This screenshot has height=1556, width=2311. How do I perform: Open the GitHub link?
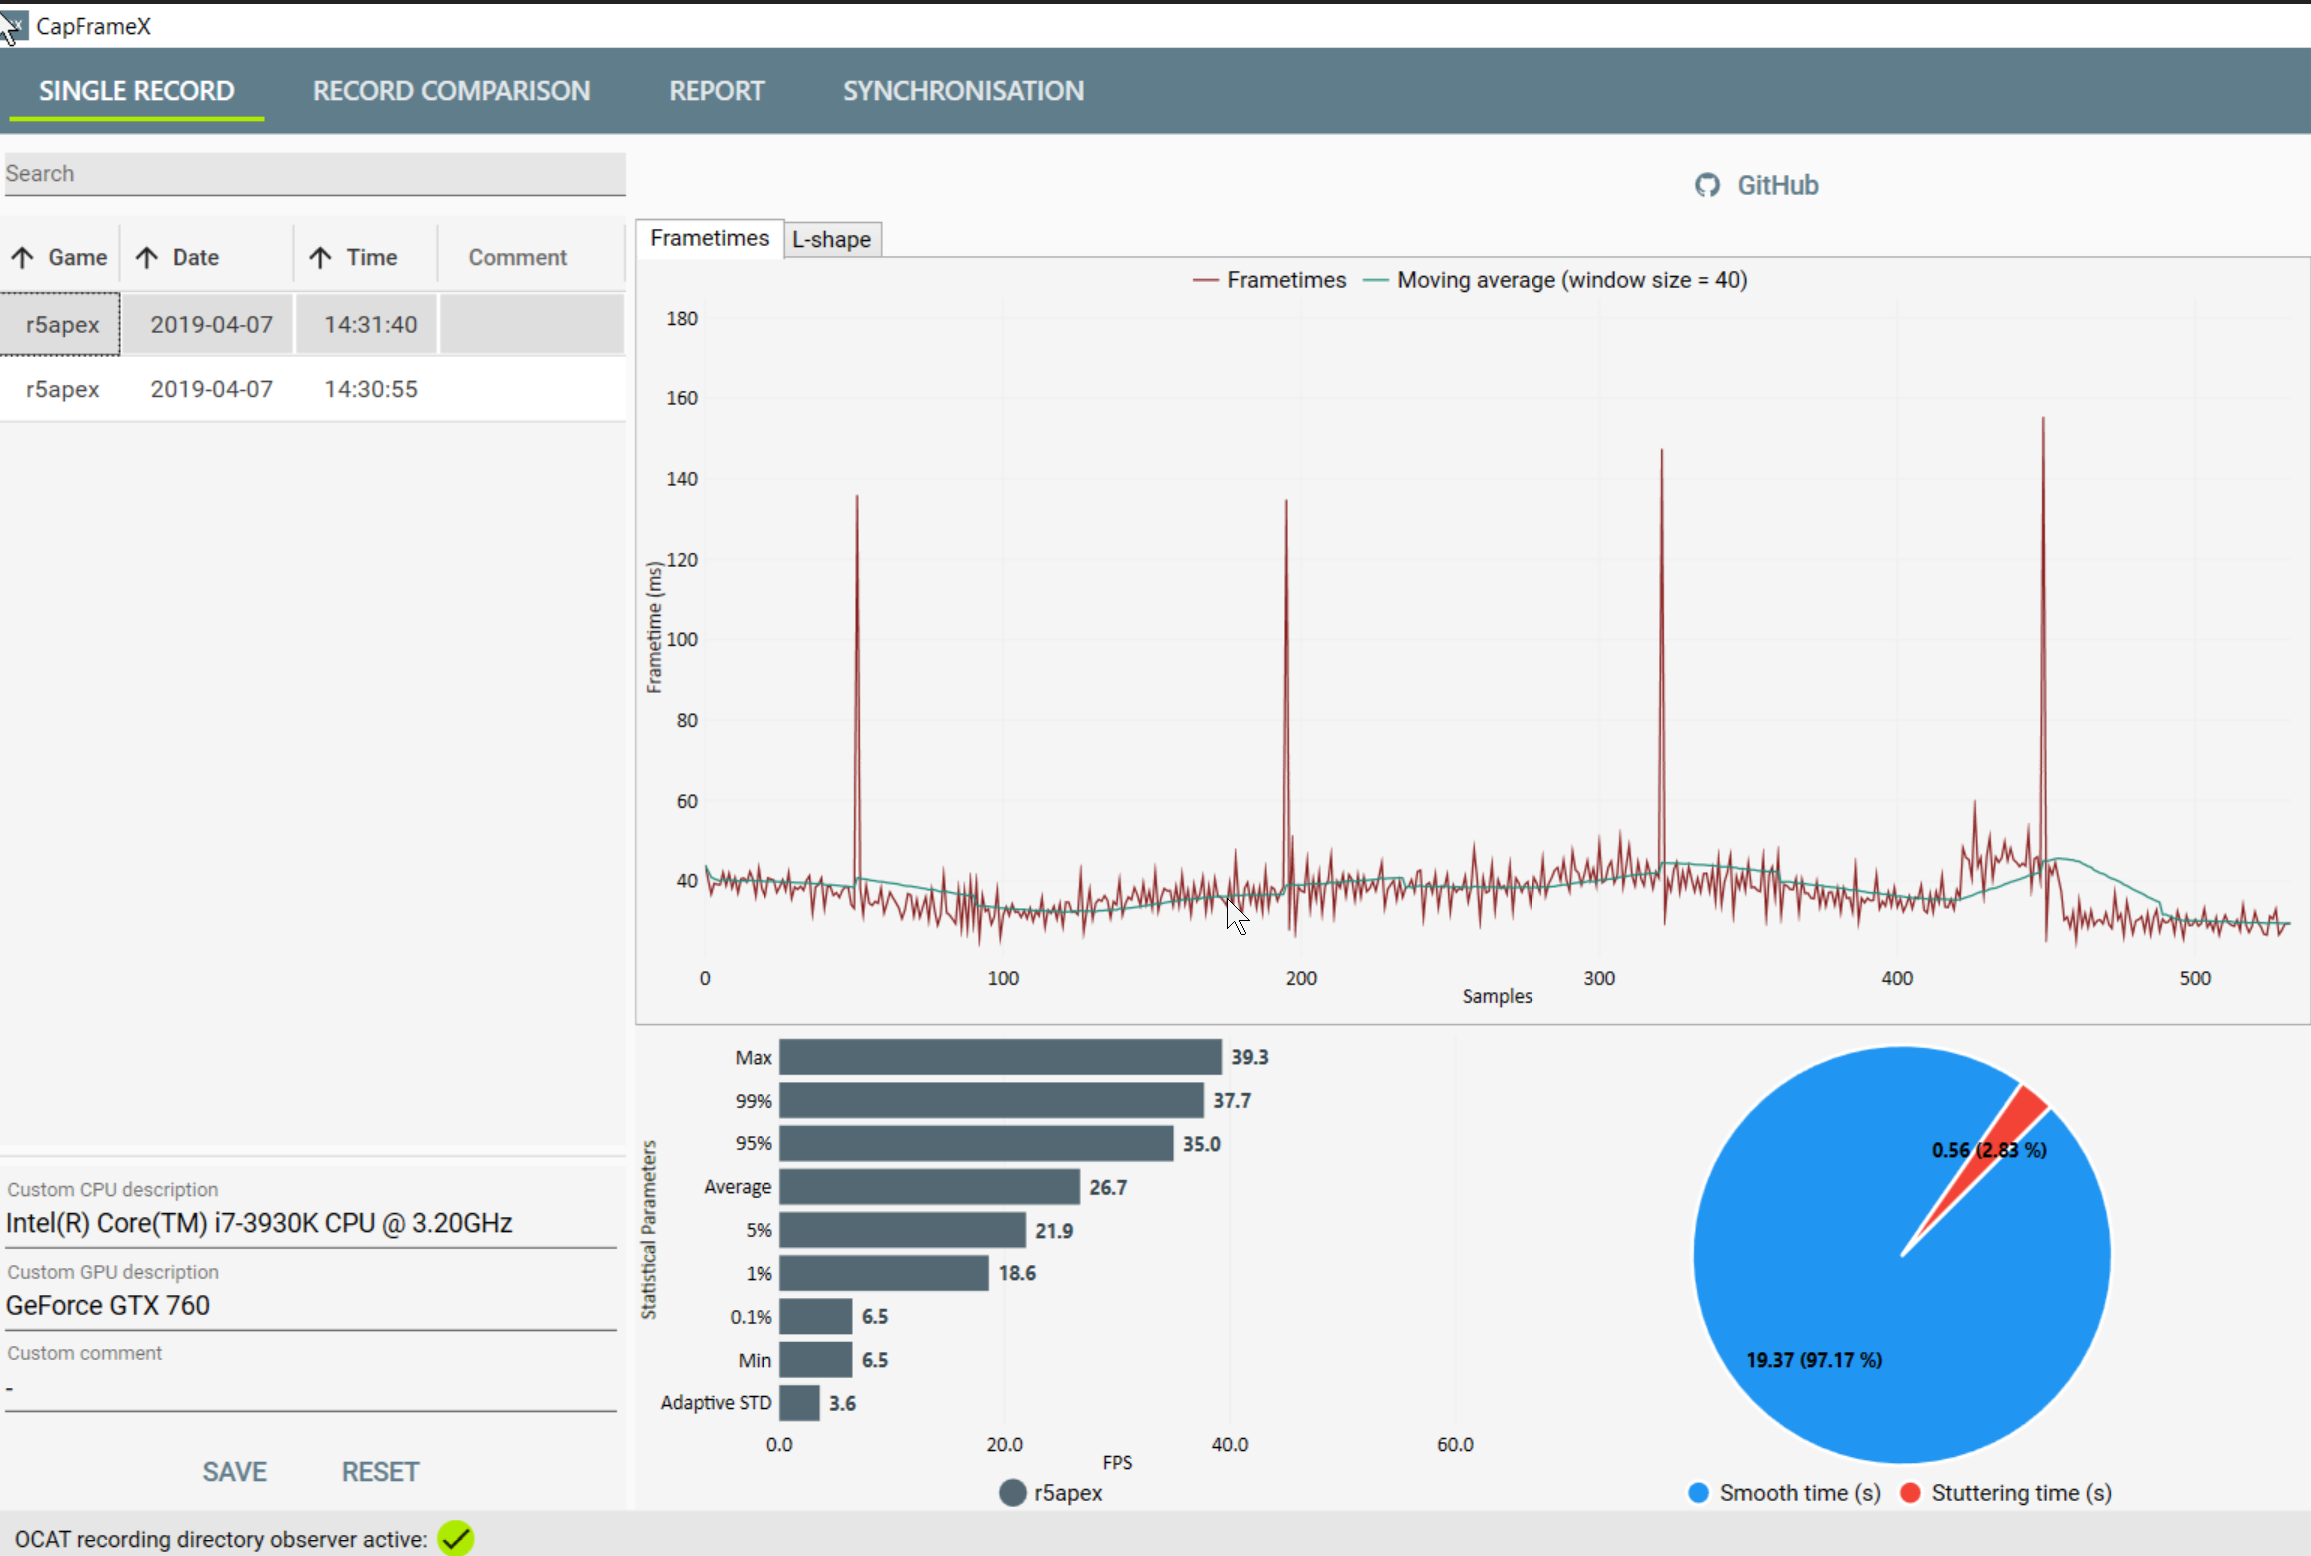1757,185
